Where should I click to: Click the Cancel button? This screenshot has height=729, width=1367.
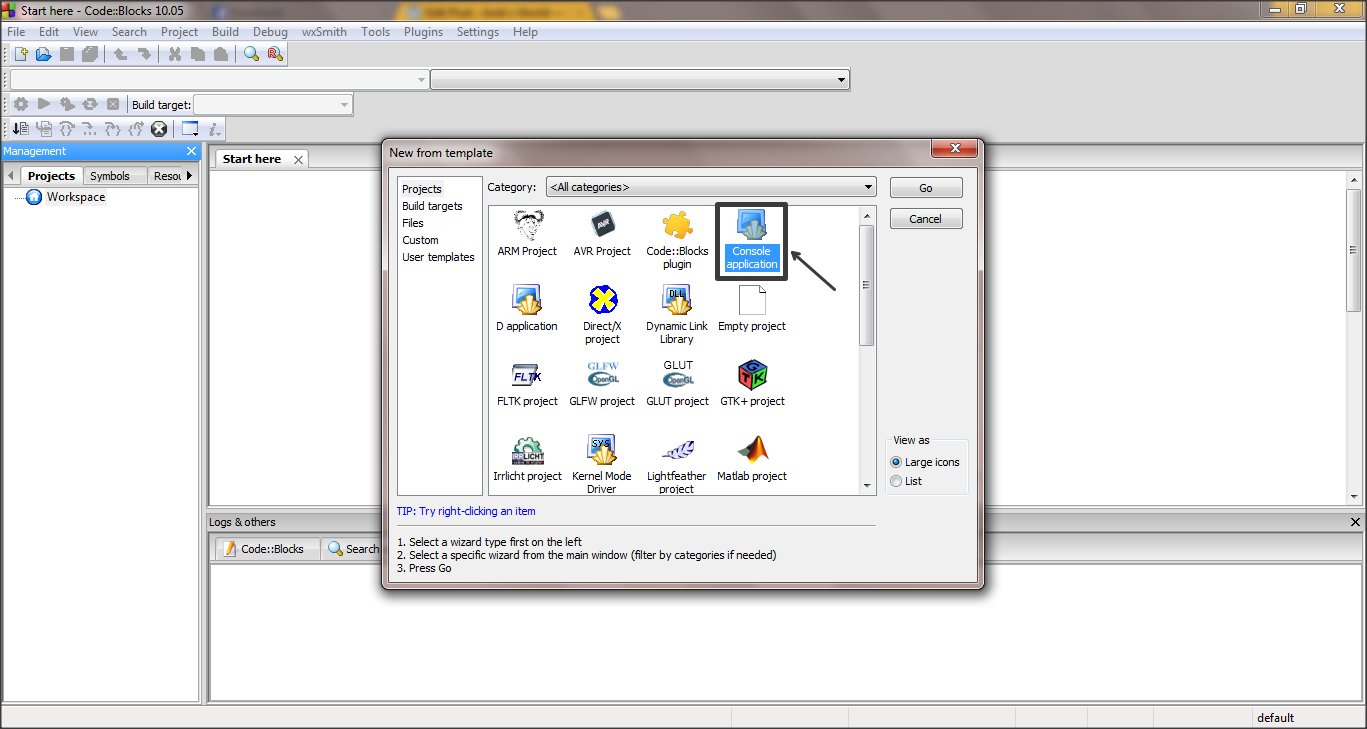point(926,219)
